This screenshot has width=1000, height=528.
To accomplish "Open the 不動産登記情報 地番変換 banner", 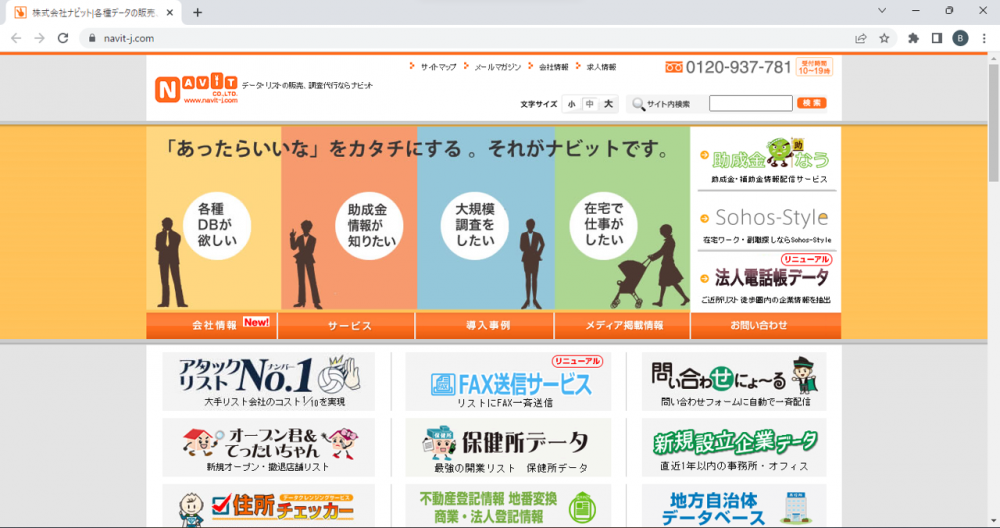I will 508,506.
